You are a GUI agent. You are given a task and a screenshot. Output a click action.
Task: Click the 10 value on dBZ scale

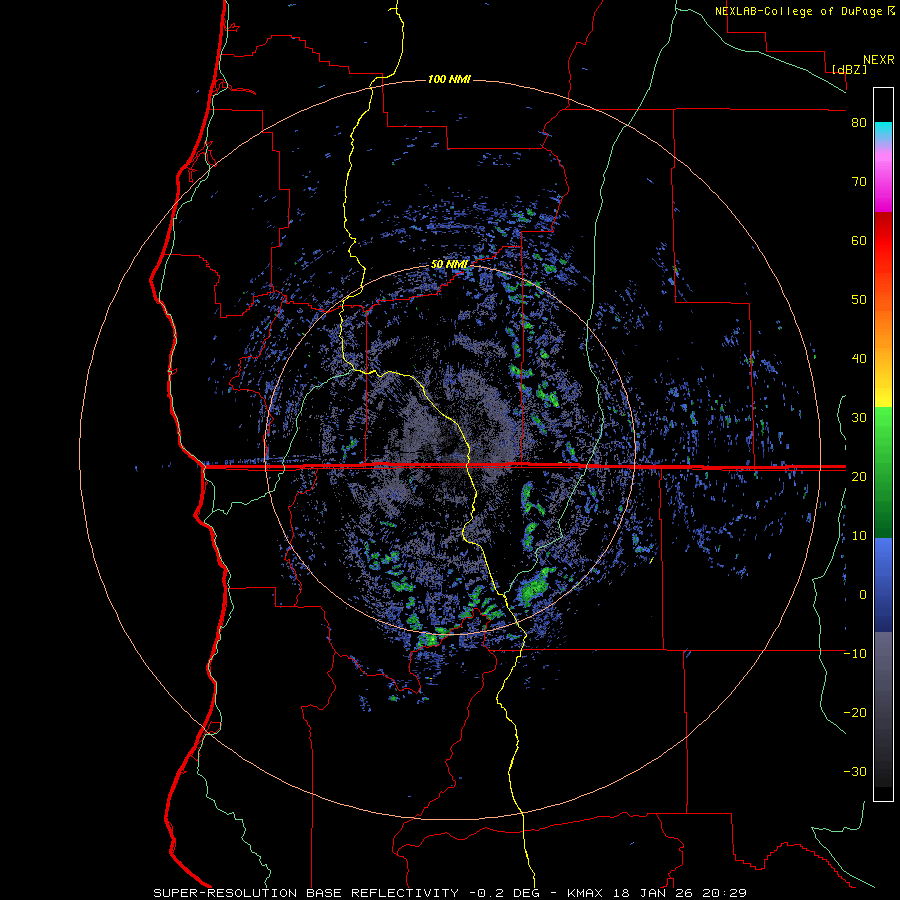click(859, 536)
